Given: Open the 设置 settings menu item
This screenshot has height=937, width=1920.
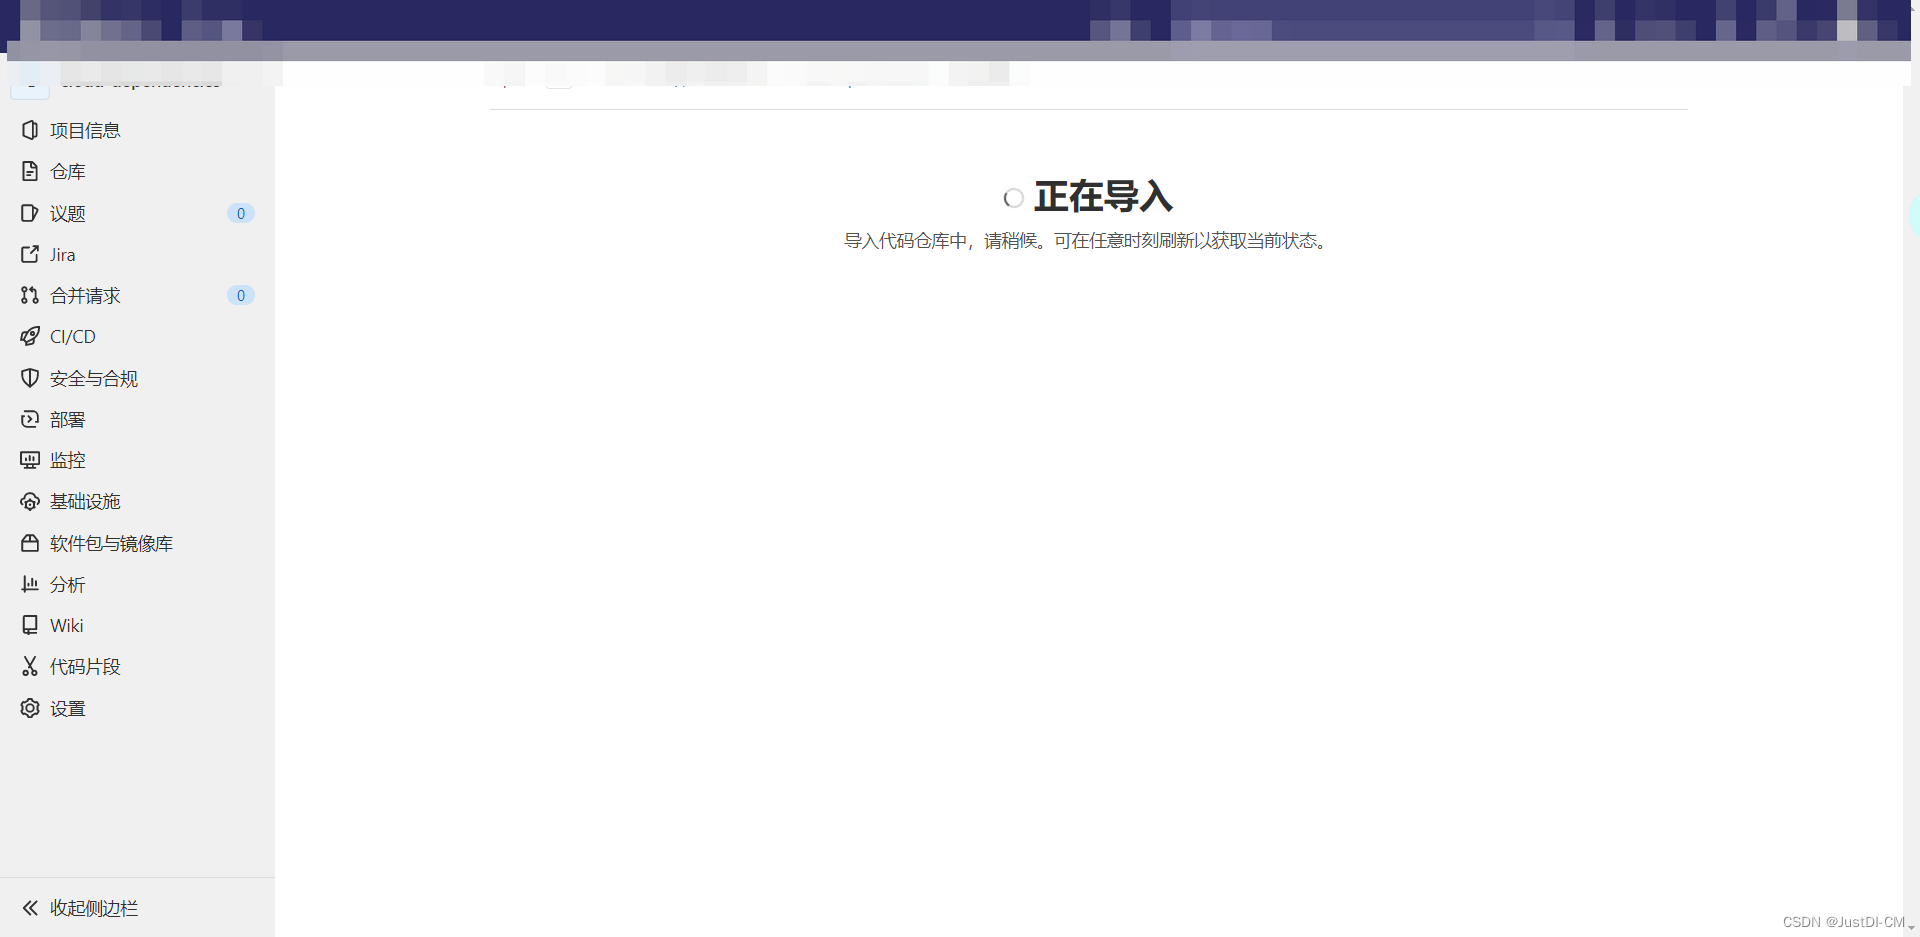Looking at the screenshot, I should [x=69, y=708].
